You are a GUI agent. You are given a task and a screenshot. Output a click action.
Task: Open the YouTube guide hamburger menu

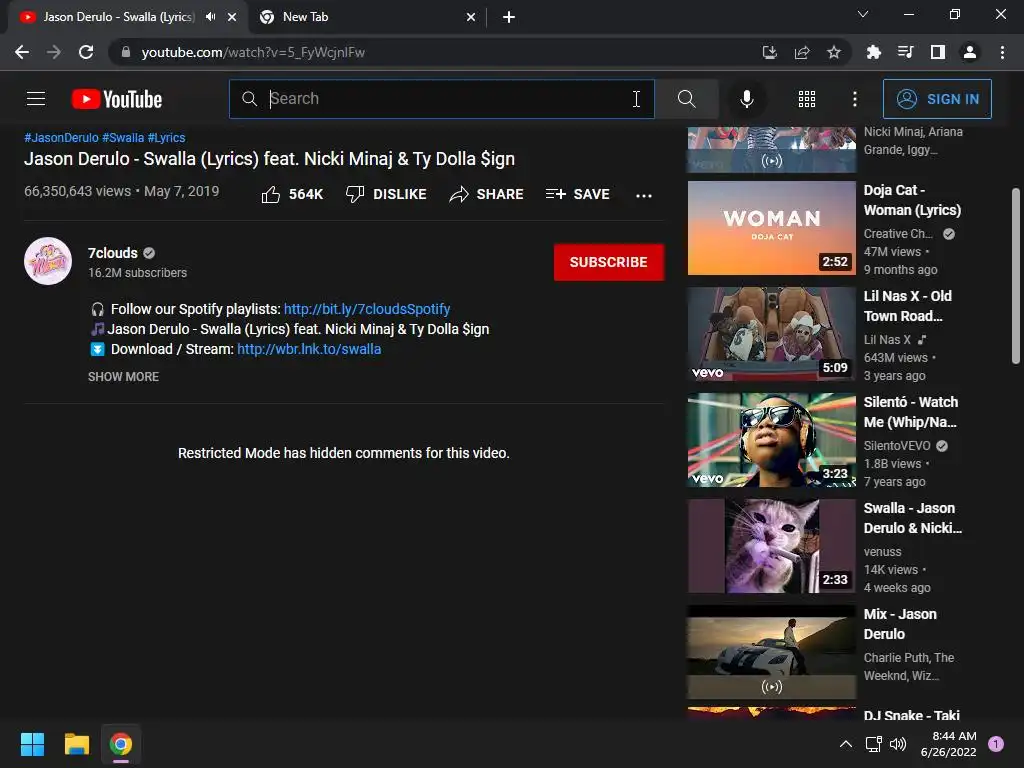36,99
